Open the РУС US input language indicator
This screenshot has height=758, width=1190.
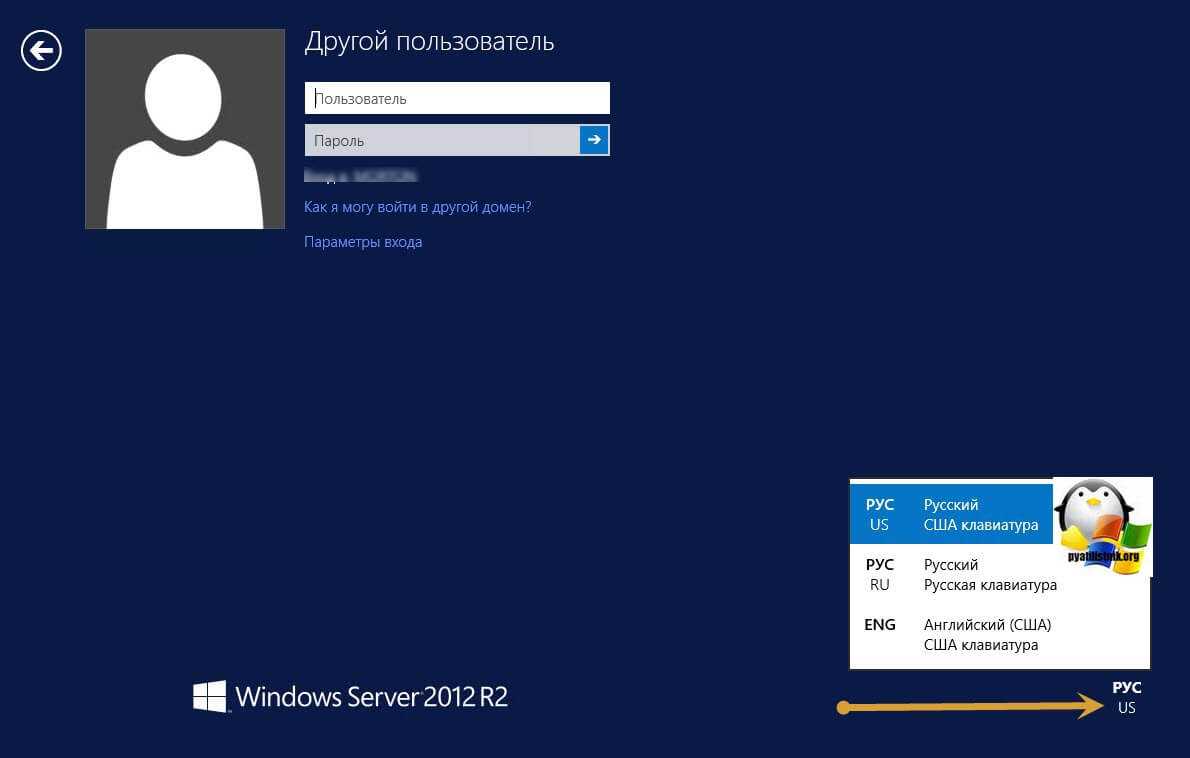pyautogui.click(x=1126, y=698)
